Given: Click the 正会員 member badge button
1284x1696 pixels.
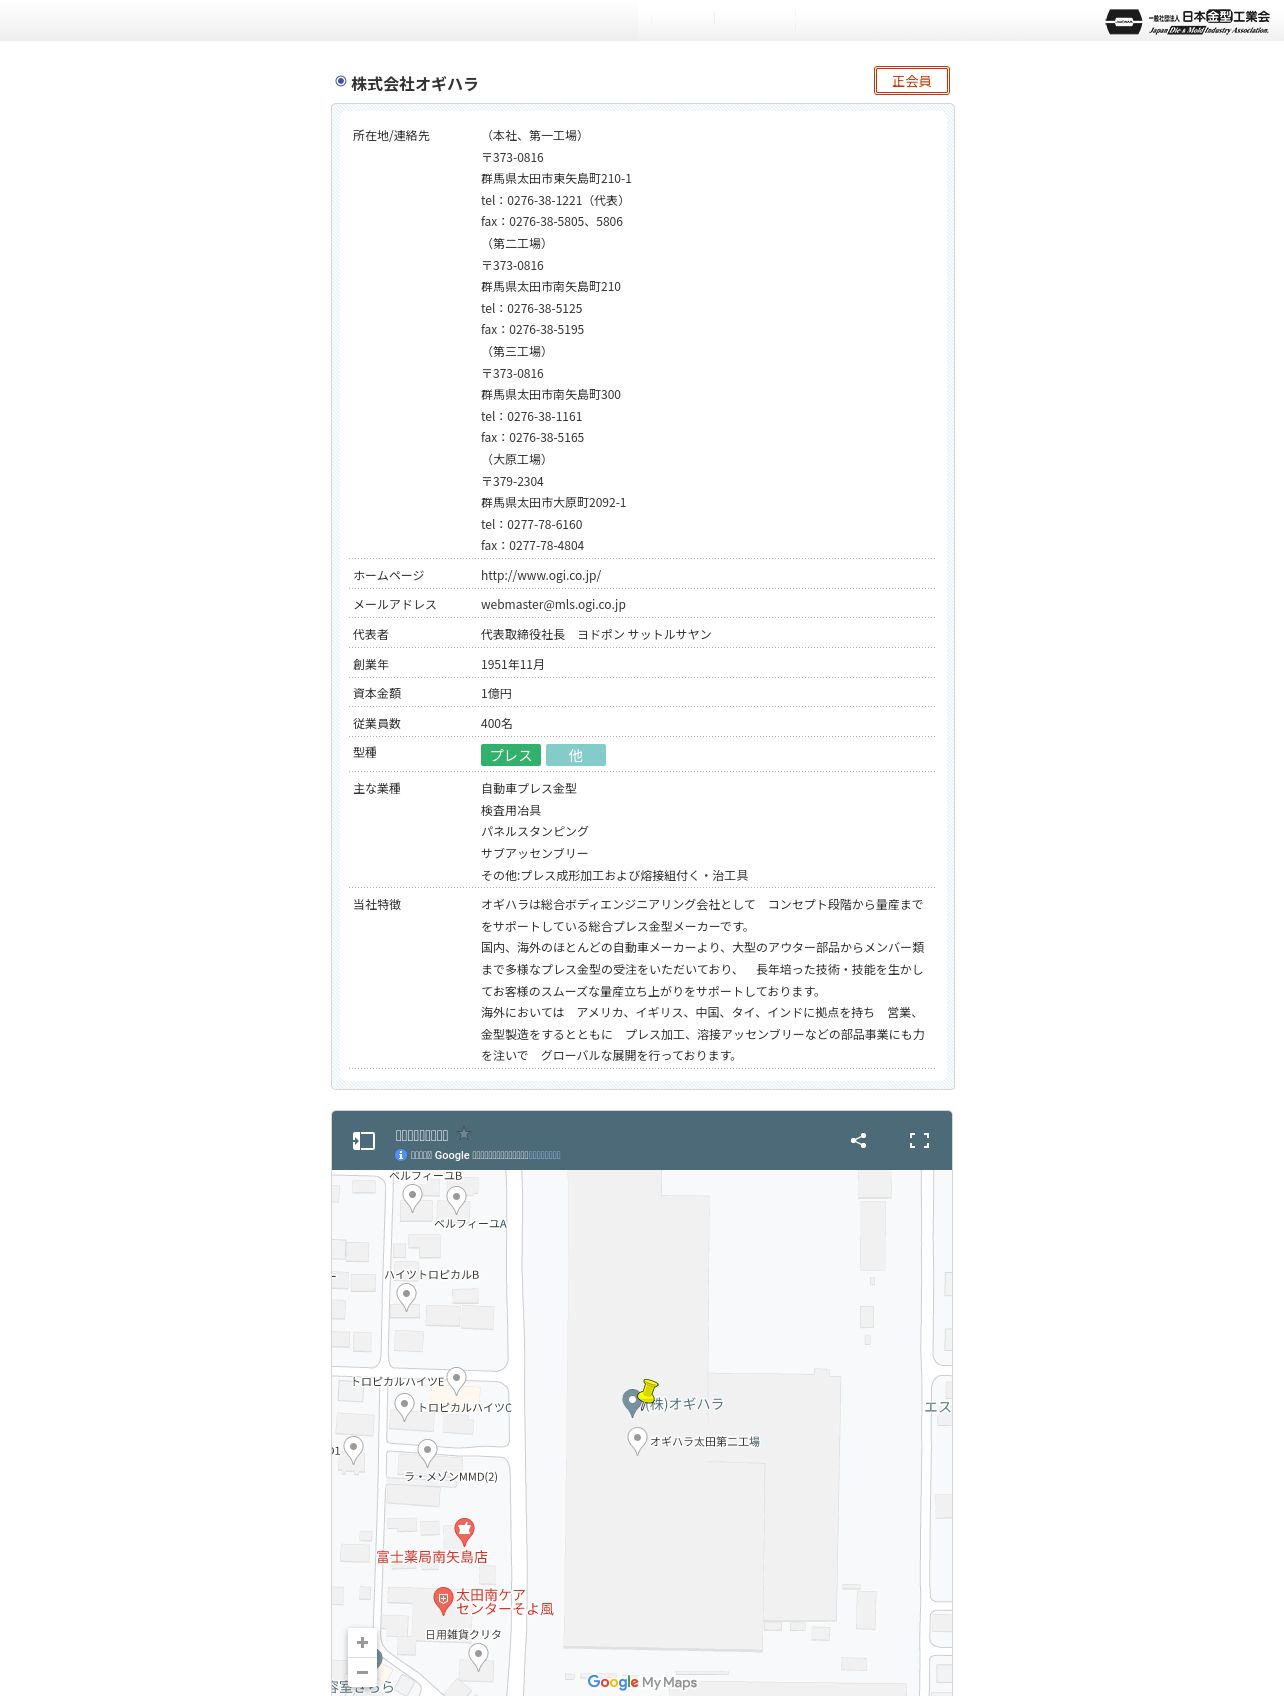Looking at the screenshot, I should click(x=911, y=81).
